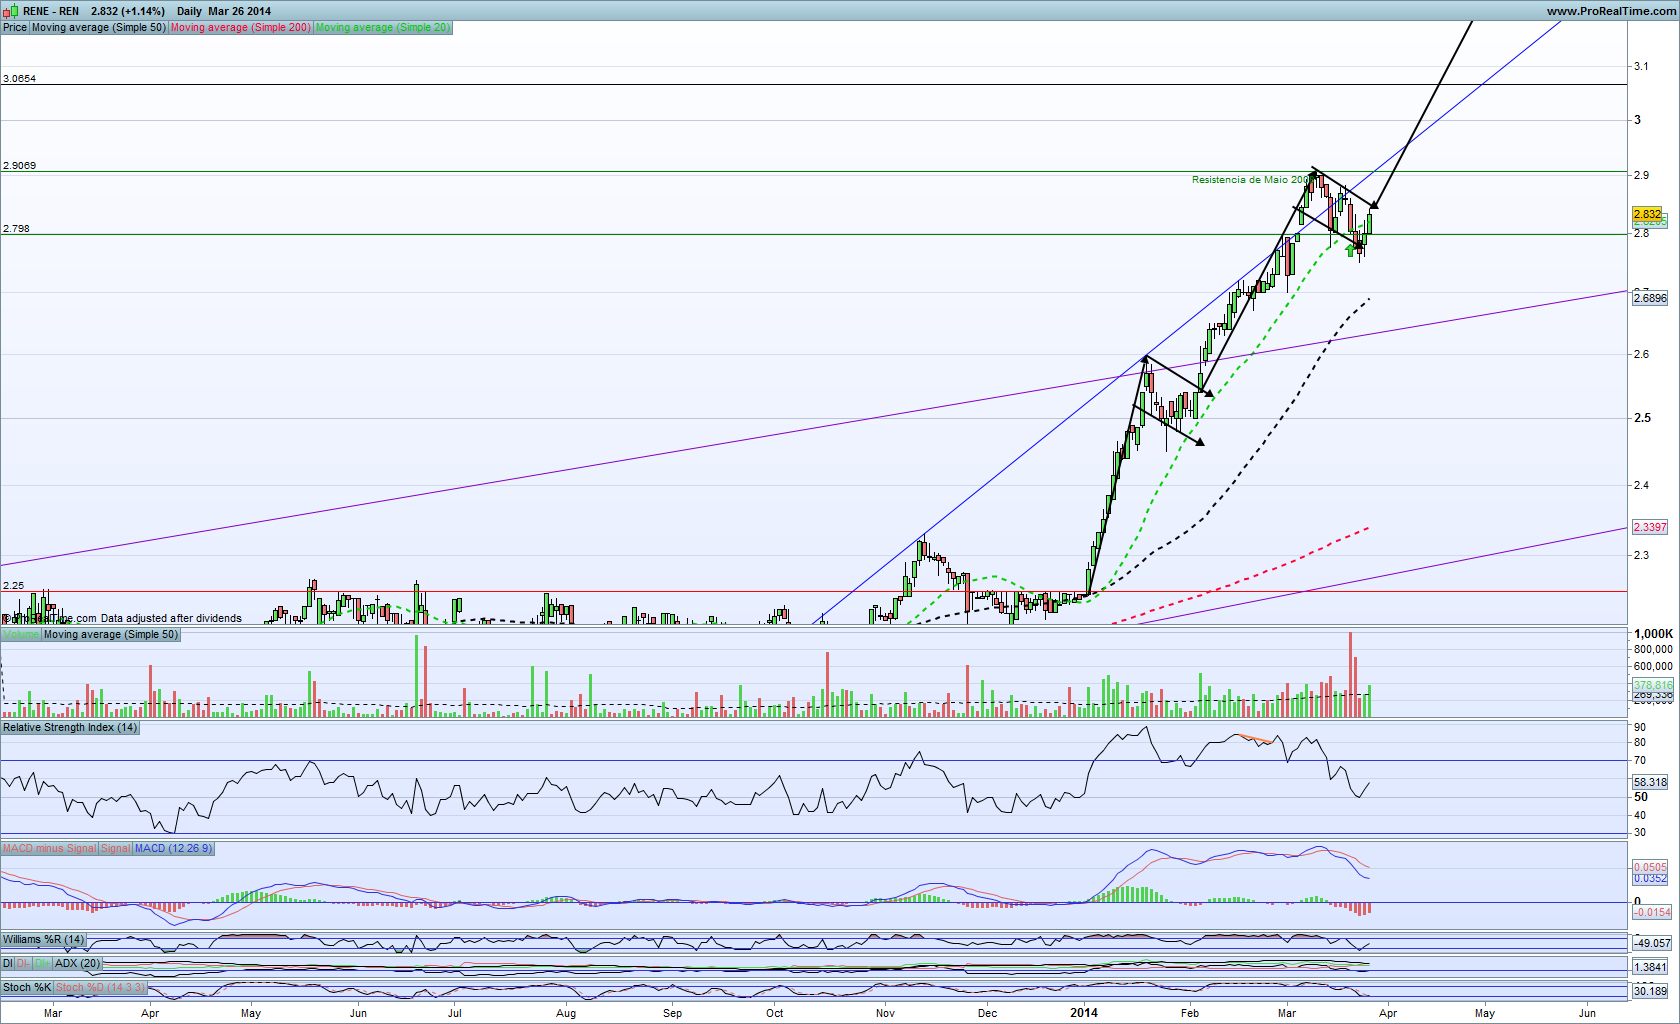This screenshot has height=1024, width=1680.
Task: Select the red Signal label in MACD panel
Action: (116, 849)
